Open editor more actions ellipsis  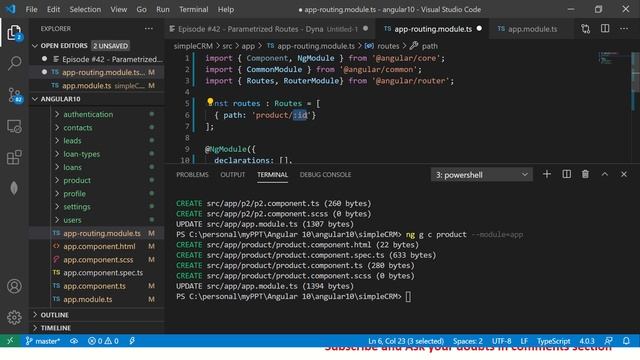point(624,29)
